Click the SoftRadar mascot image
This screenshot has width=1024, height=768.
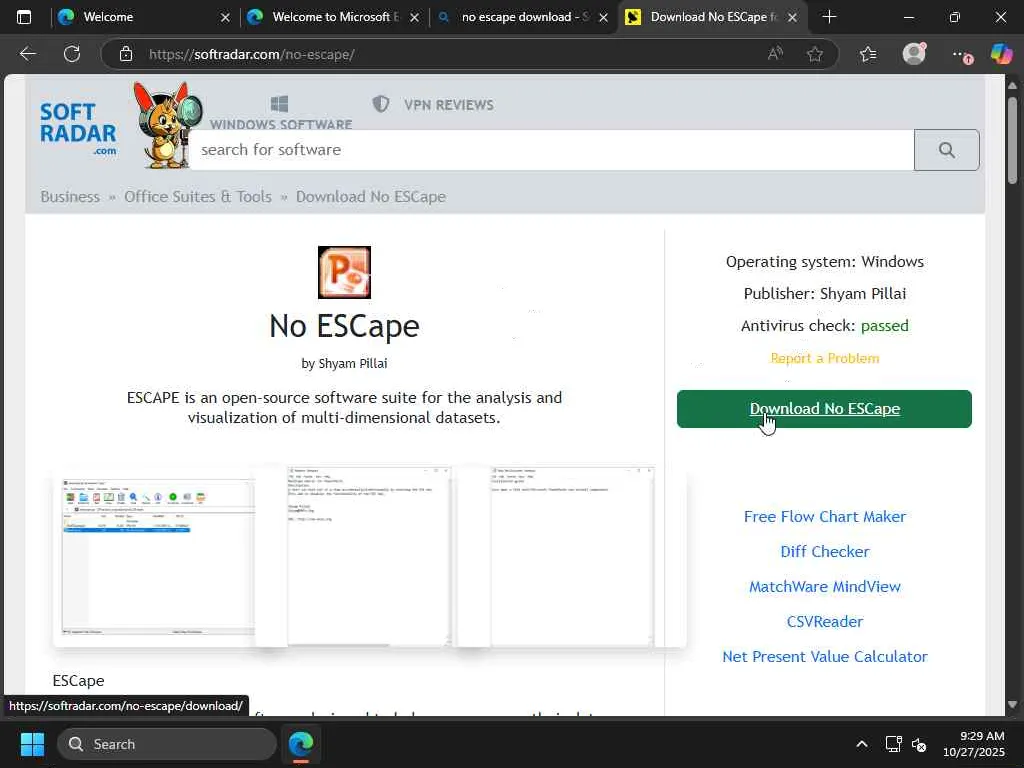click(x=167, y=124)
